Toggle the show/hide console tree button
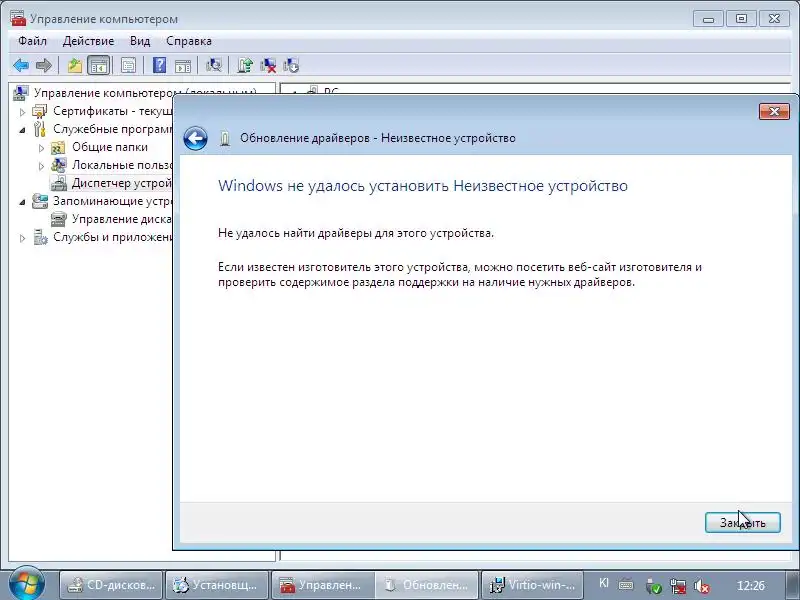The height and width of the screenshot is (600, 800). [x=98, y=65]
